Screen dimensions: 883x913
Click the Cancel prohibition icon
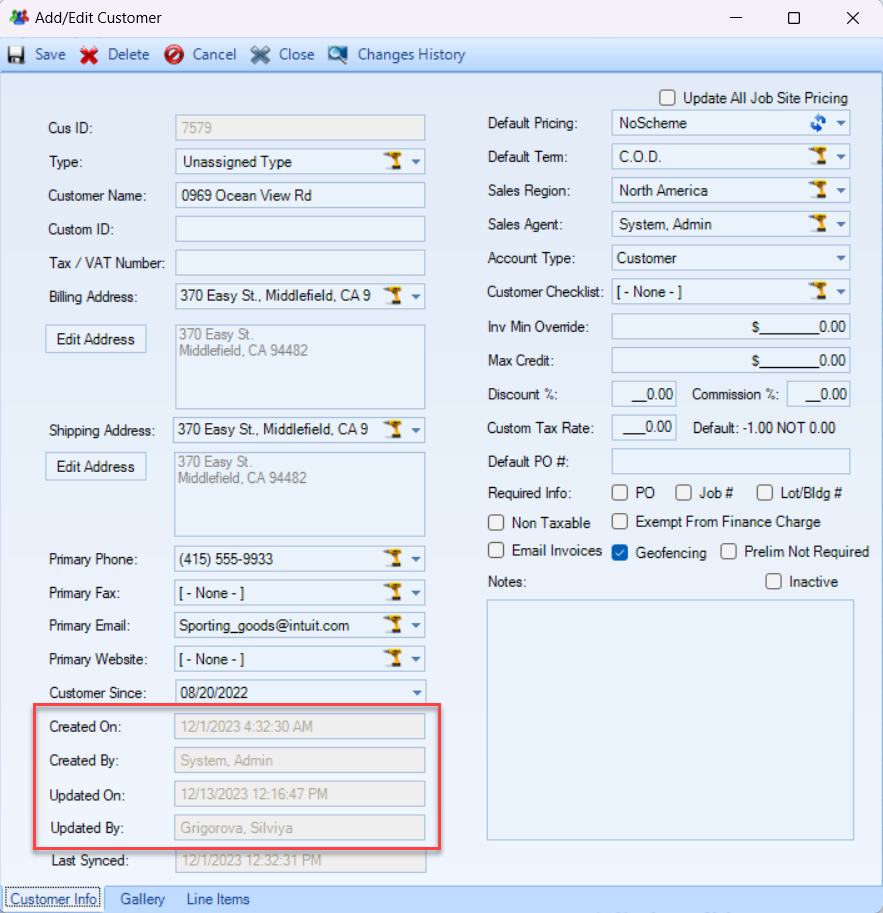point(174,55)
